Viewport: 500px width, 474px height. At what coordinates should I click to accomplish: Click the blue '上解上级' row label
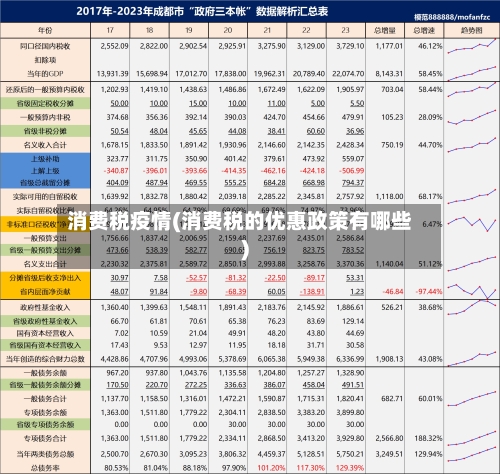click(45, 171)
